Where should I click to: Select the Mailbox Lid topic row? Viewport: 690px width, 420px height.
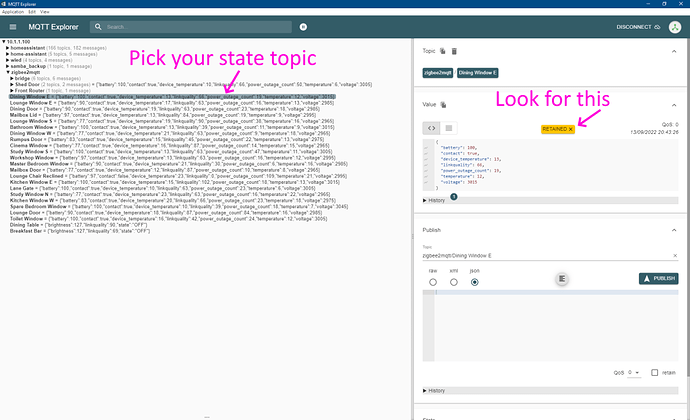coord(163,115)
